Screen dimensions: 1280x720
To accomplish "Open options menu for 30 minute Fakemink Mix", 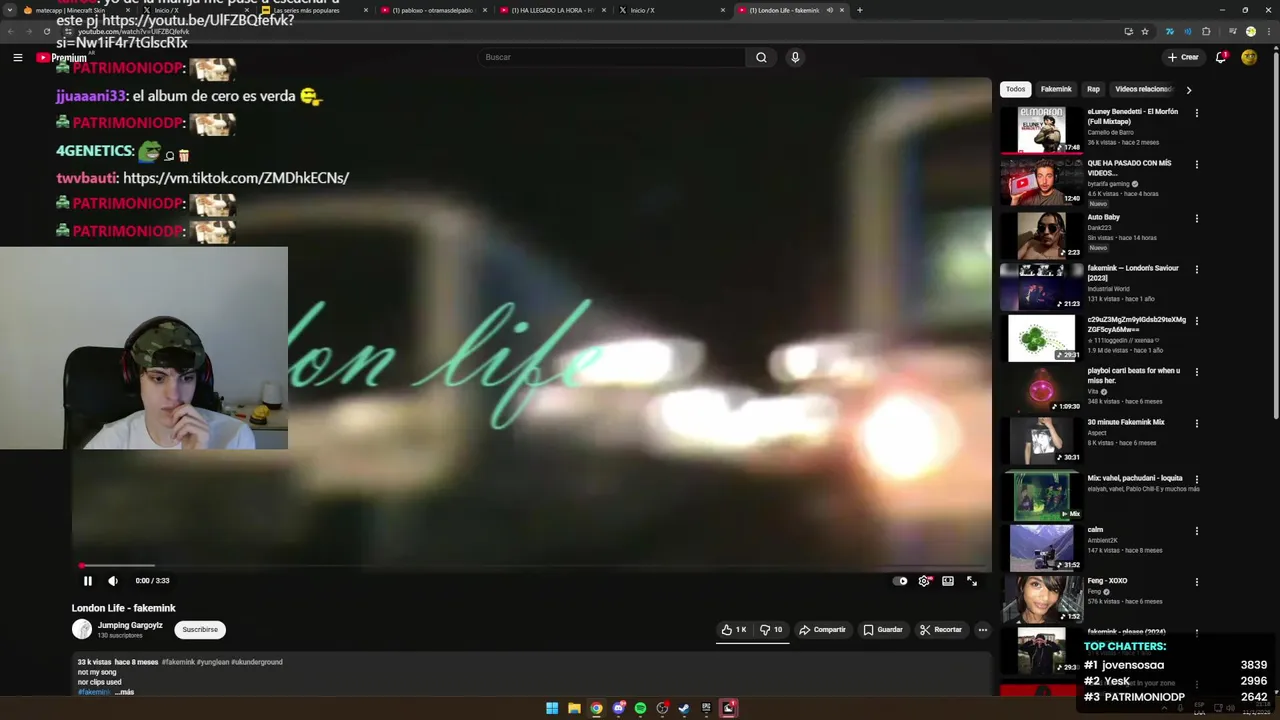I will 1196,423.
